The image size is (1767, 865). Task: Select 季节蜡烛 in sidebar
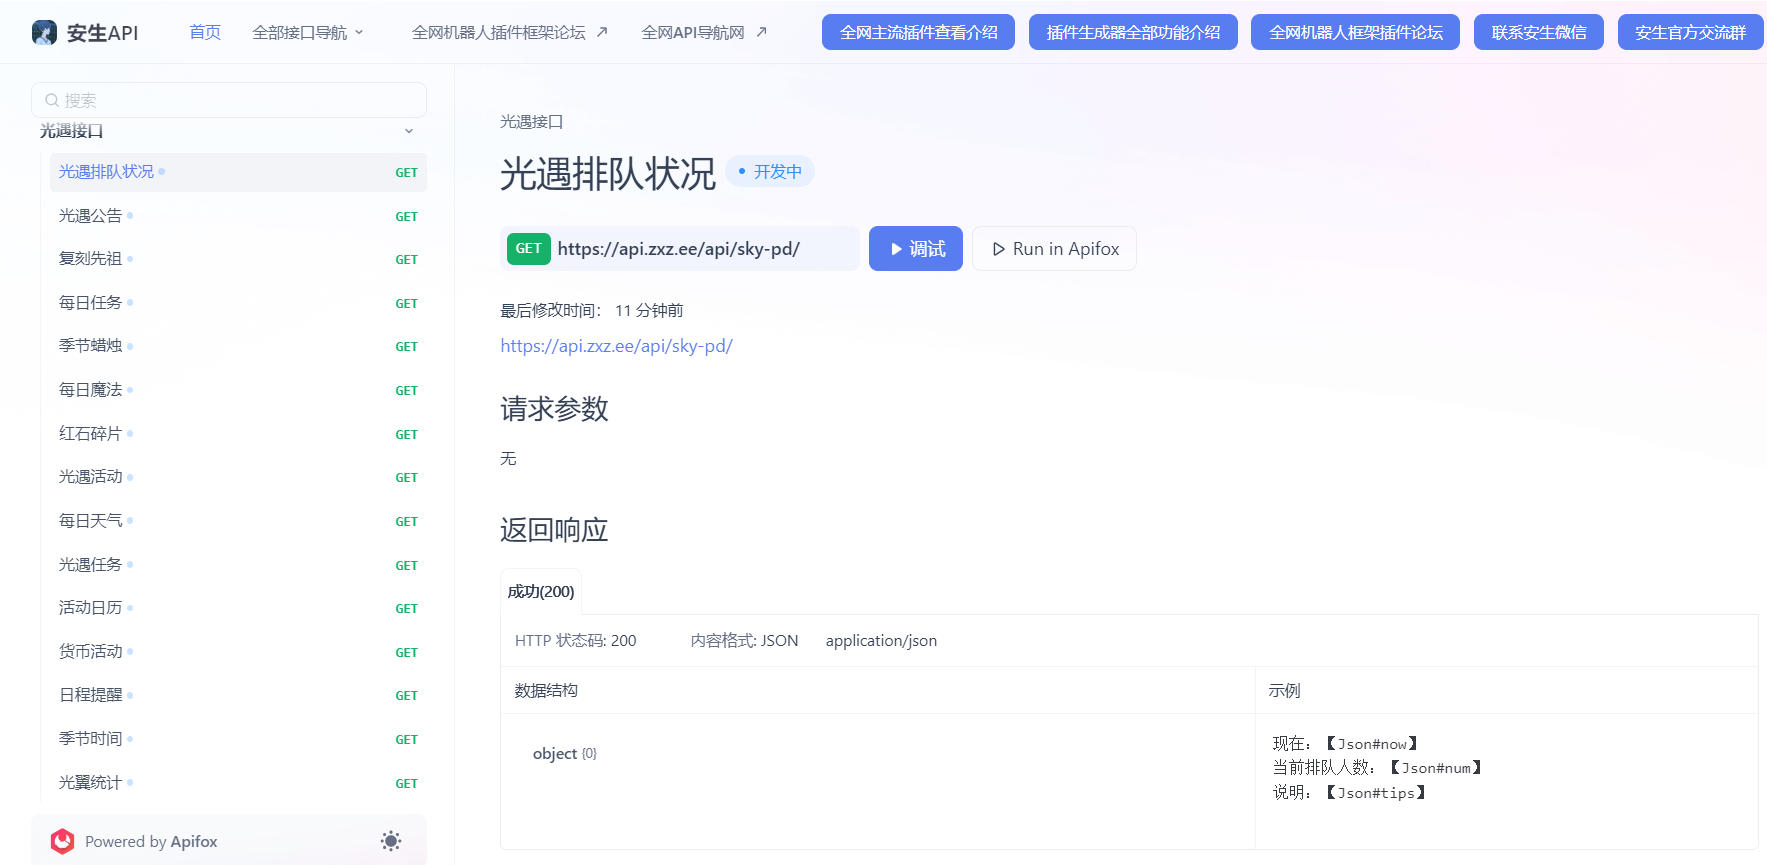click(238, 346)
